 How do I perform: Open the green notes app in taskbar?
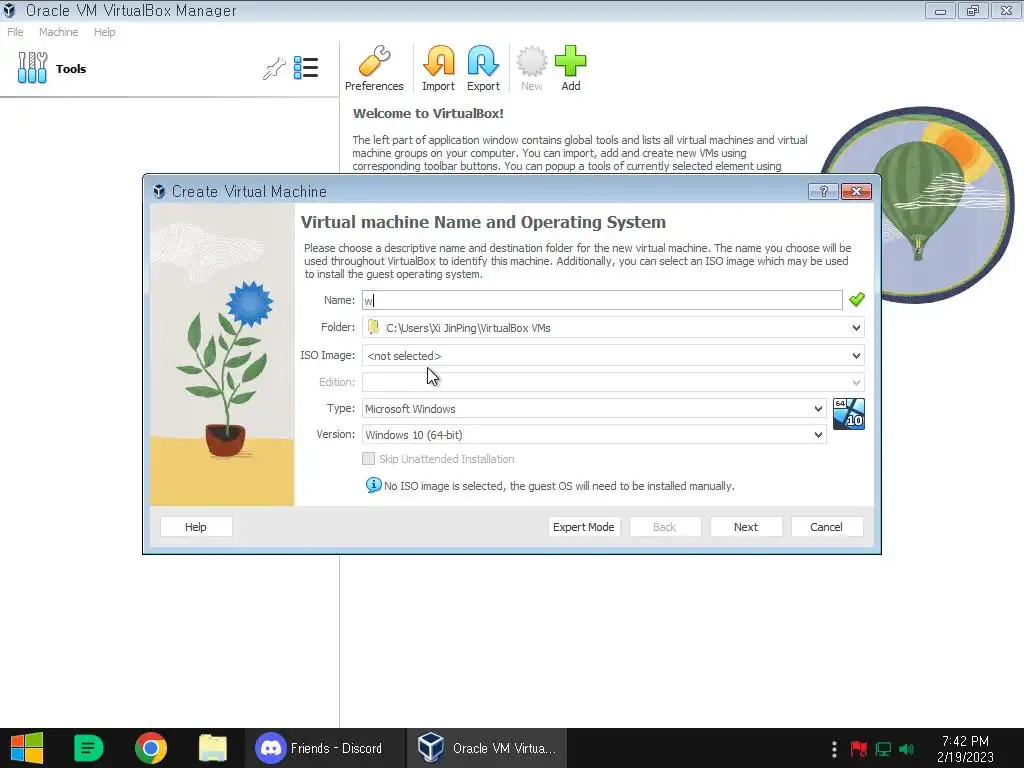[89, 748]
